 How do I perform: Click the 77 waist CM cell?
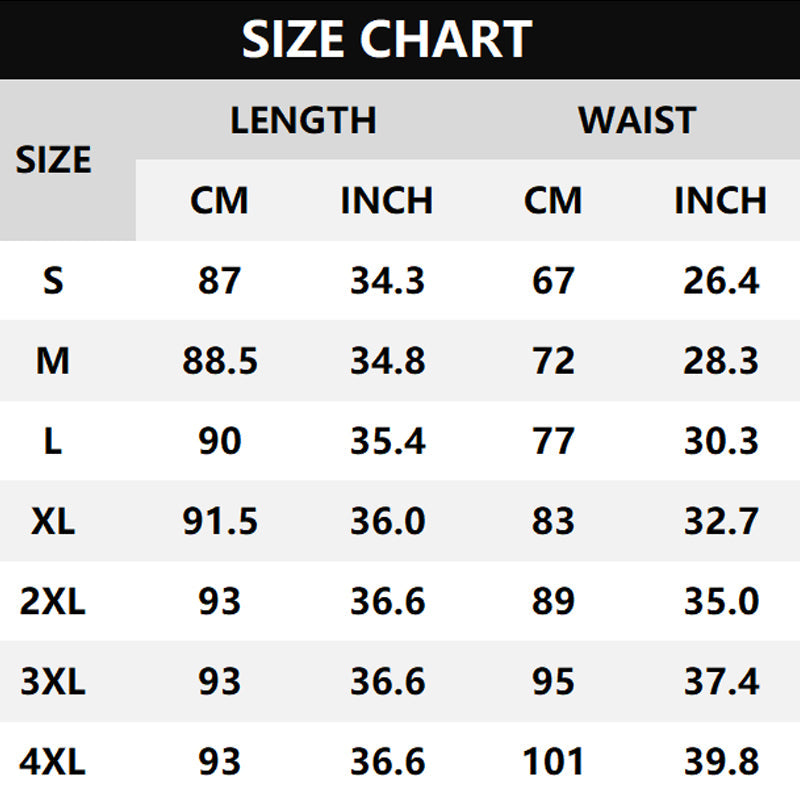[x=553, y=441]
